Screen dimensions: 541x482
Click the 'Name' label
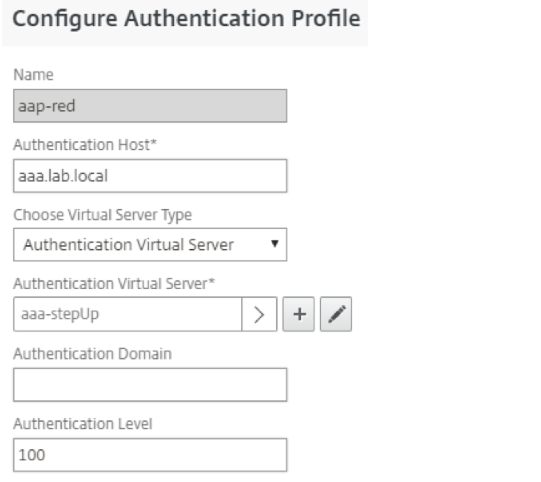(33, 75)
